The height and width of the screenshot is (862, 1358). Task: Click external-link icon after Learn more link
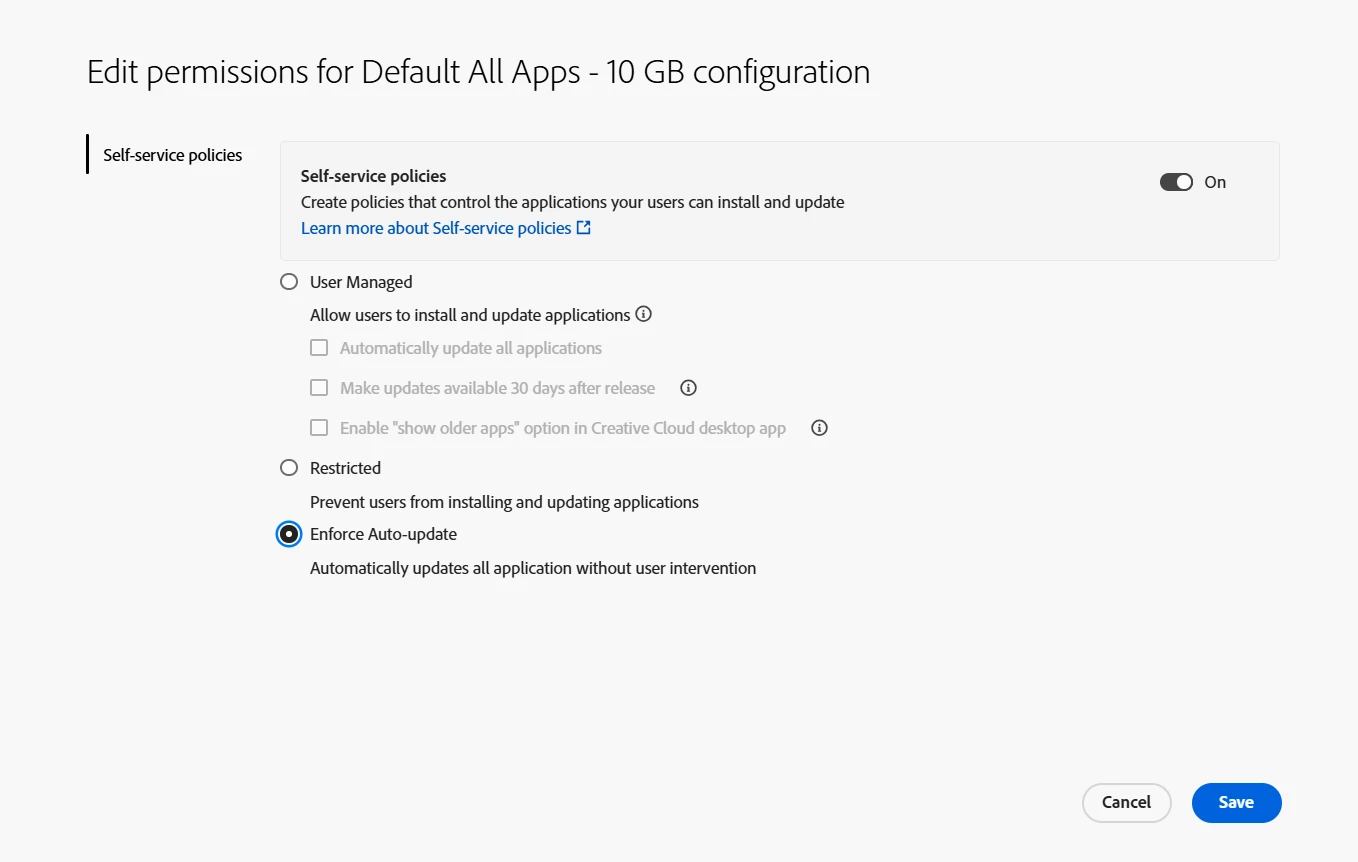(584, 228)
